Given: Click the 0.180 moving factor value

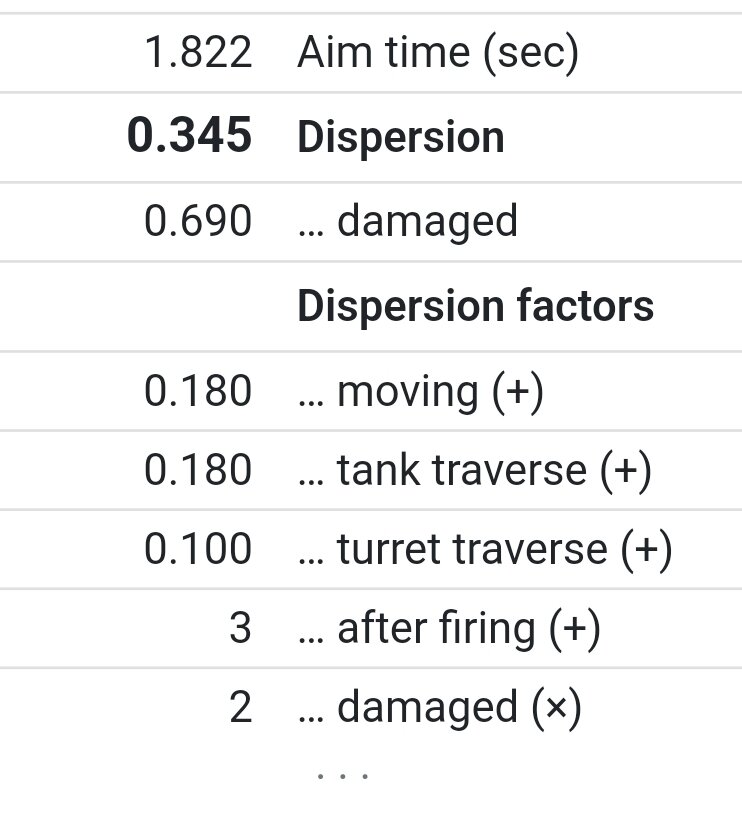Looking at the screenshot, I should pyautogui.click(x=198, y=391).
